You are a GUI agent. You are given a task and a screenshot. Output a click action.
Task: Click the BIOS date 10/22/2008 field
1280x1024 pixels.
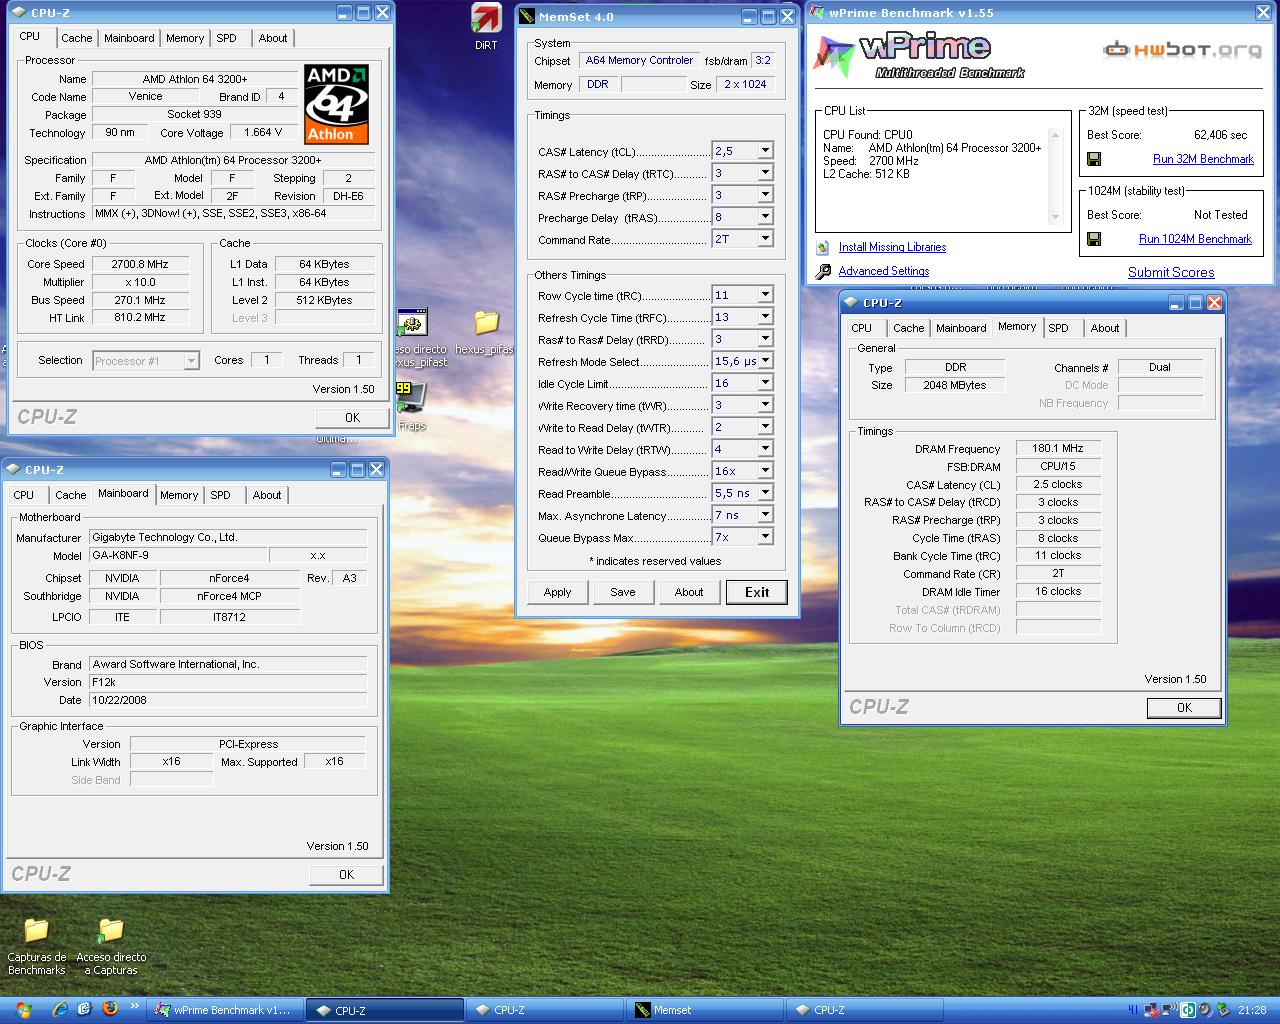[228, 700]
